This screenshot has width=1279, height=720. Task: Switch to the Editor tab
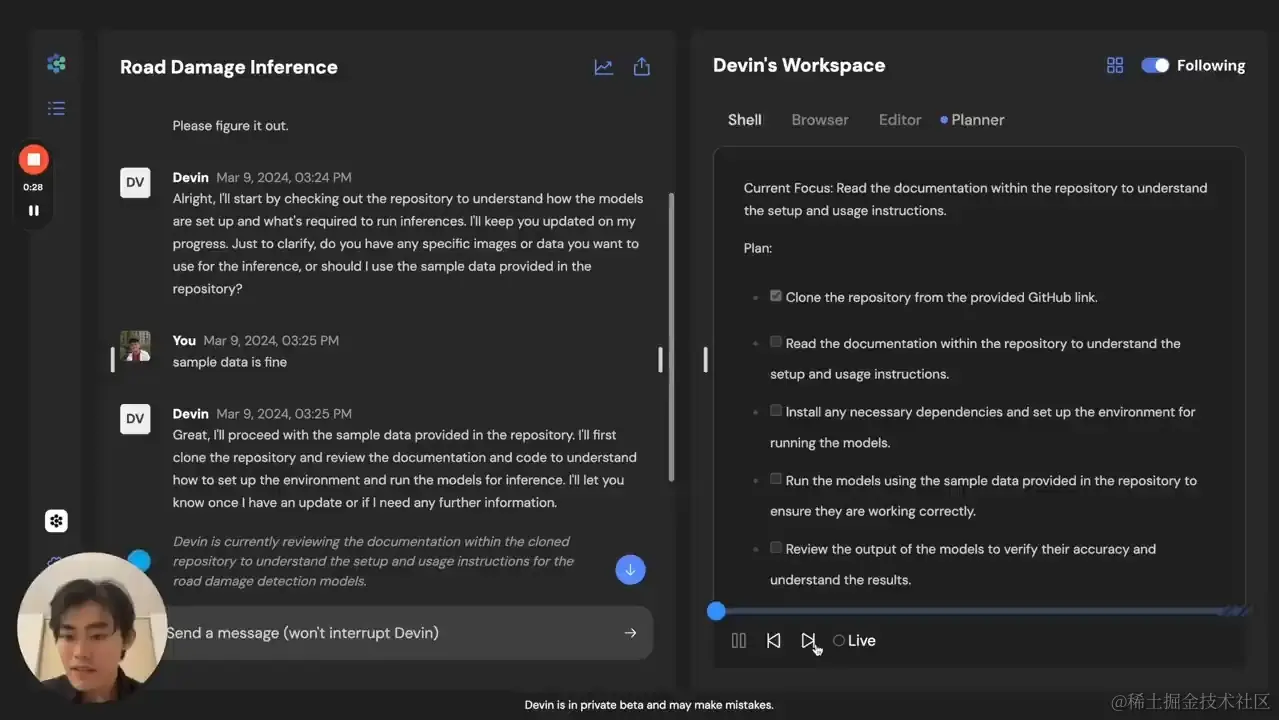tap(899, 120)
